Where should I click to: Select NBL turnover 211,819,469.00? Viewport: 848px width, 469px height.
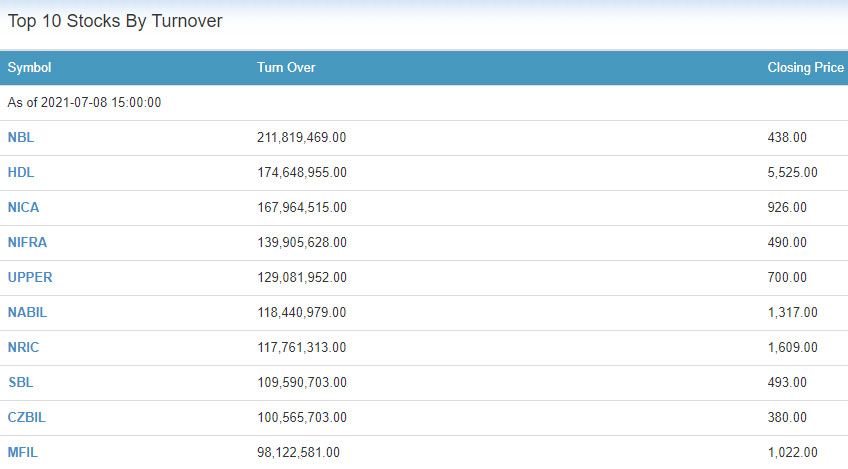(301, 137)
